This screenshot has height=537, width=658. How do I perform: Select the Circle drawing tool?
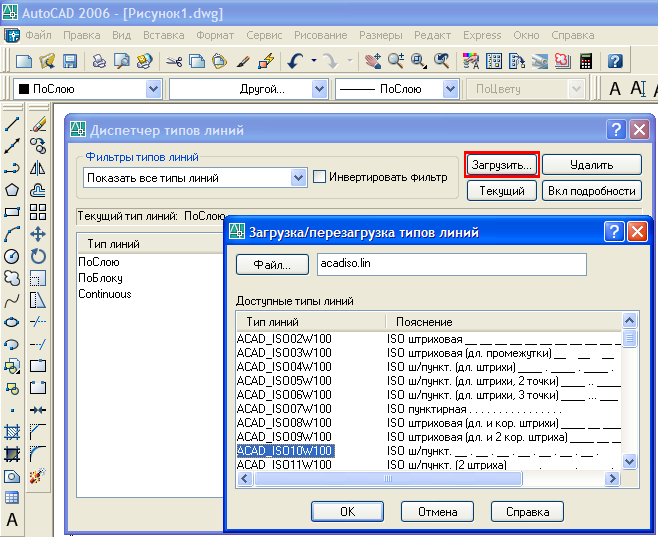click(12, 256)
